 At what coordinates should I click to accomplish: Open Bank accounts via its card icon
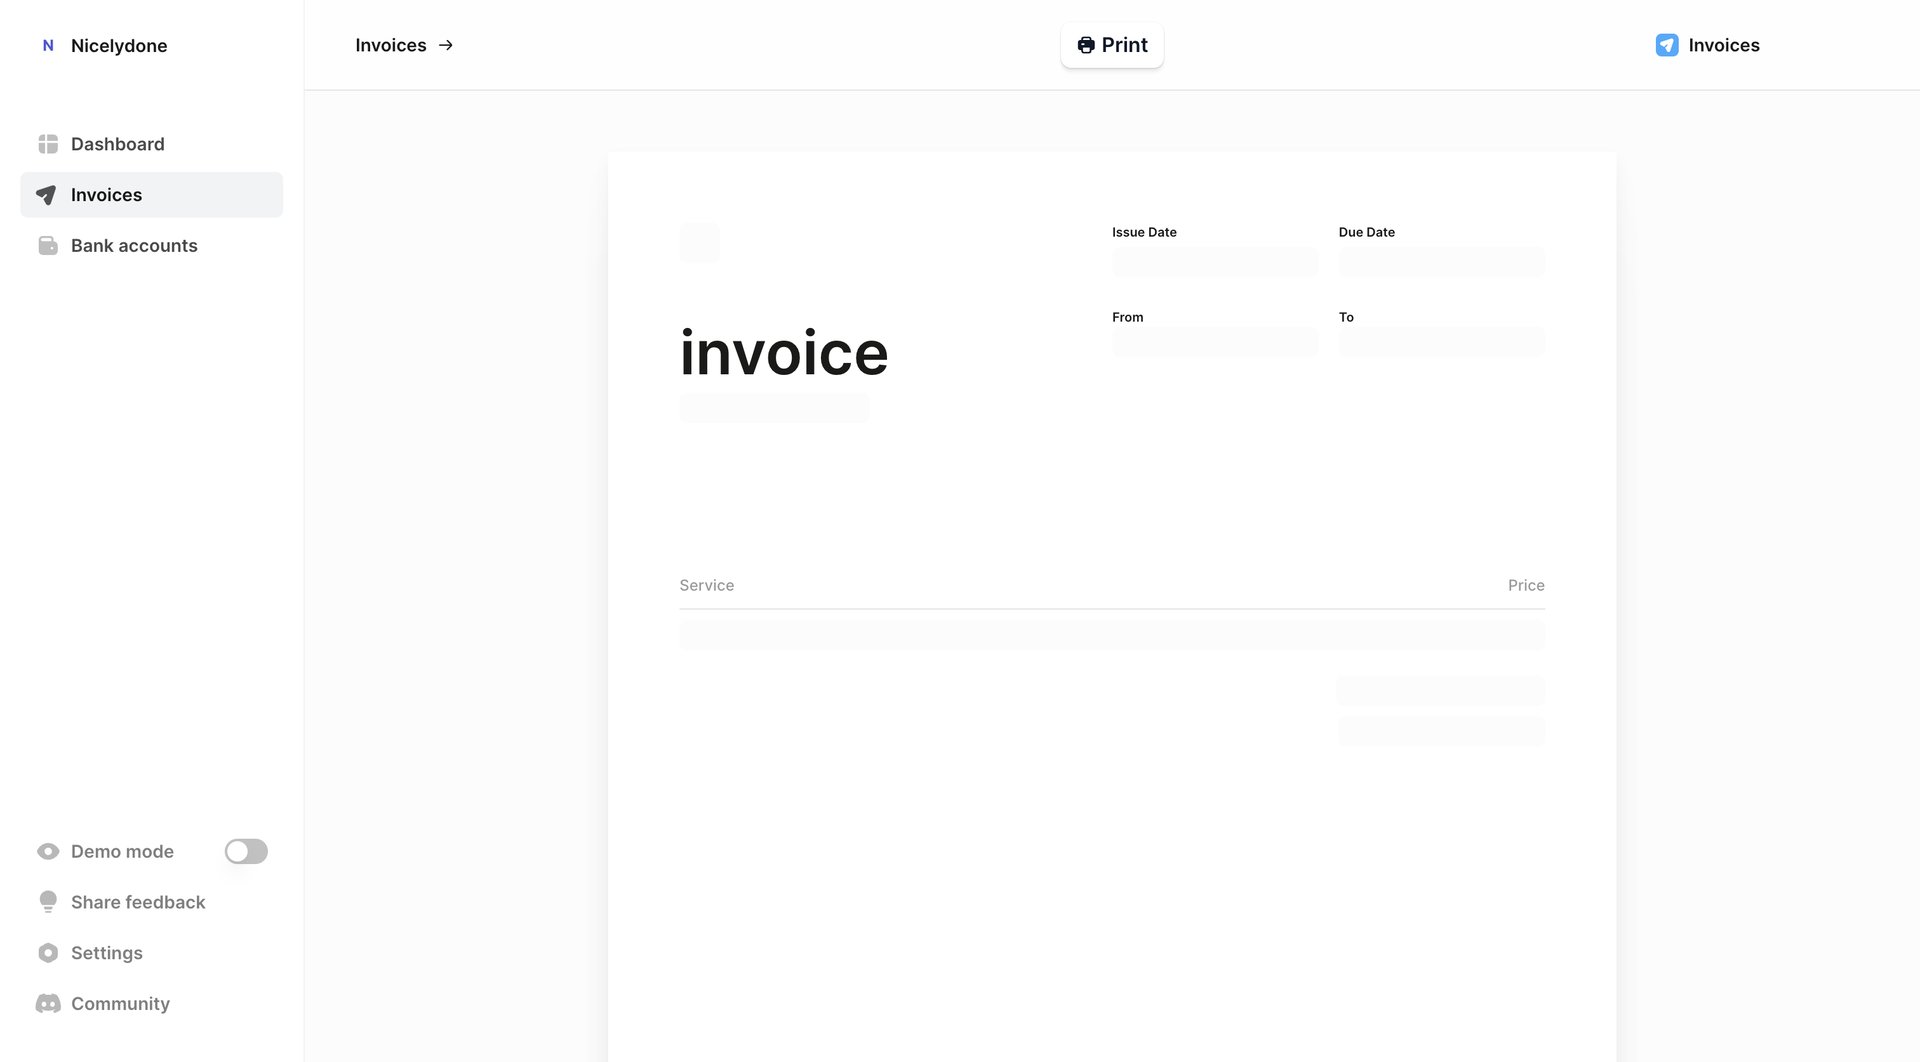pos(47,245)
